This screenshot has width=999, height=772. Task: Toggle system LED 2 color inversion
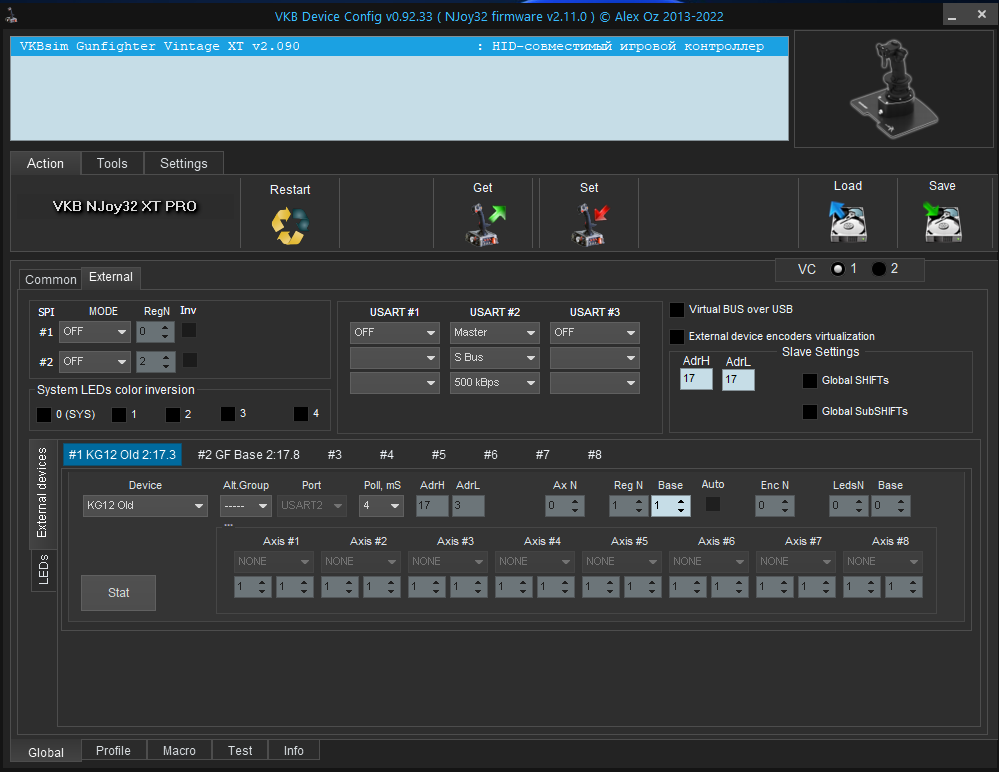(173, 415)
